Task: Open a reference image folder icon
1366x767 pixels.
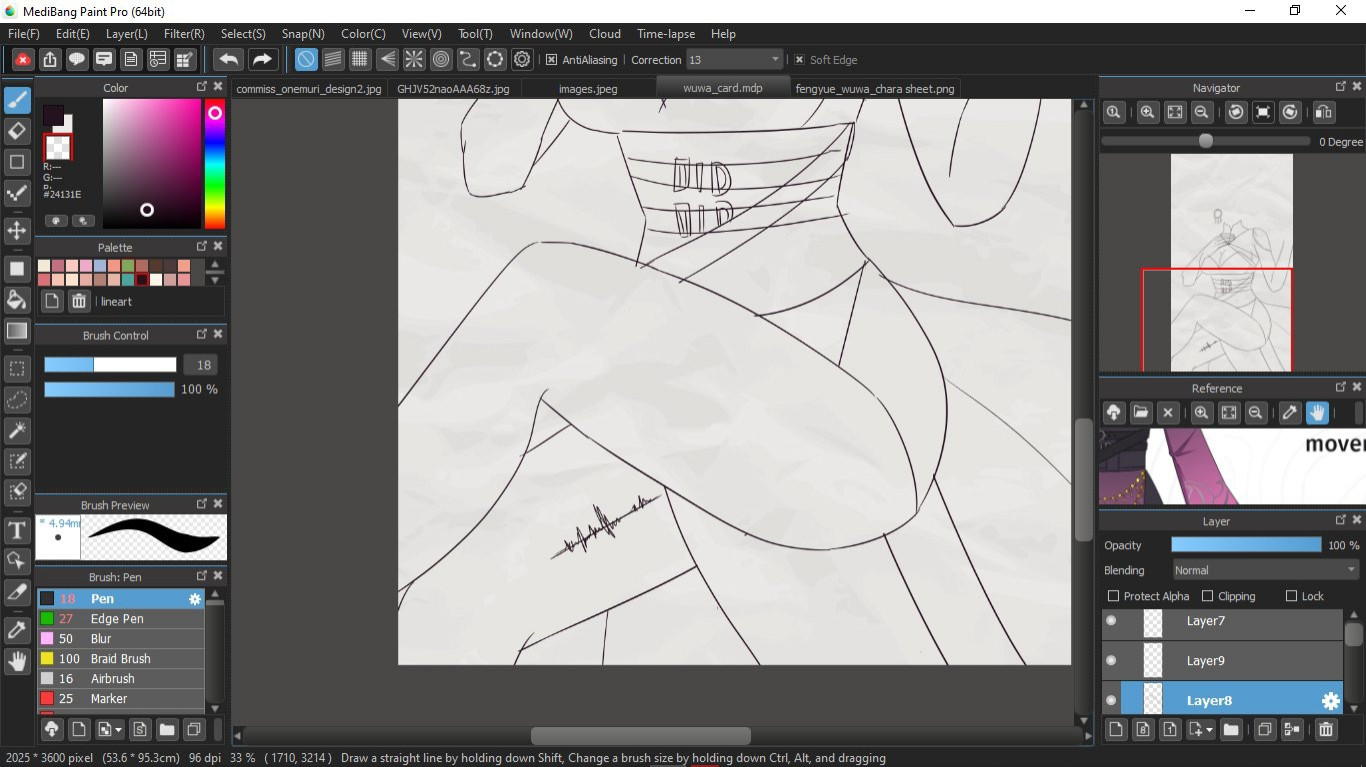Action: (1140, 413)
